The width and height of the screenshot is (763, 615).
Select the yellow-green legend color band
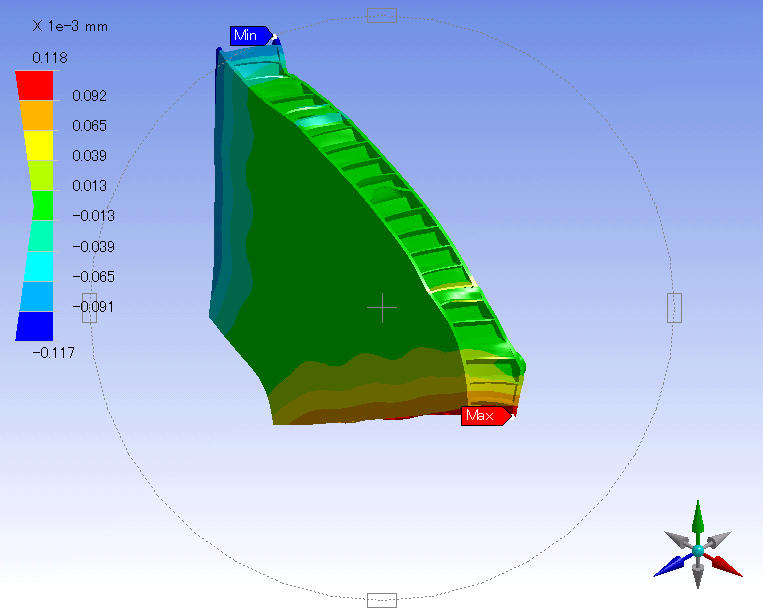[x=40, y=175]
